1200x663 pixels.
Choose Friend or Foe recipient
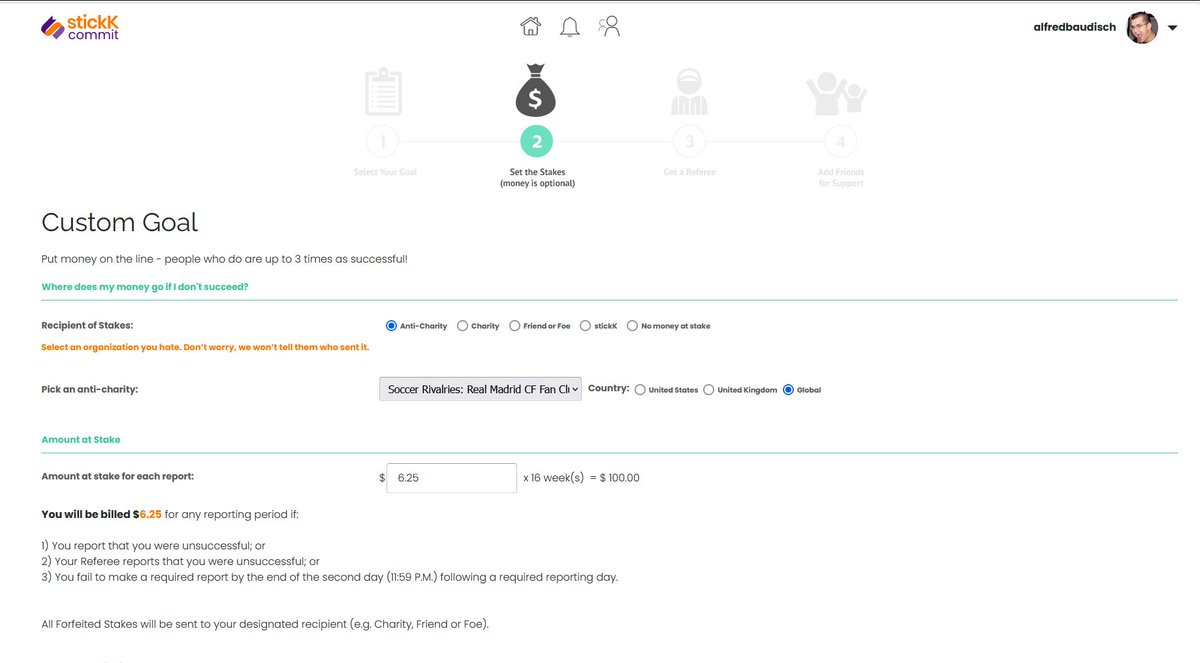click(x=514, y=326)
